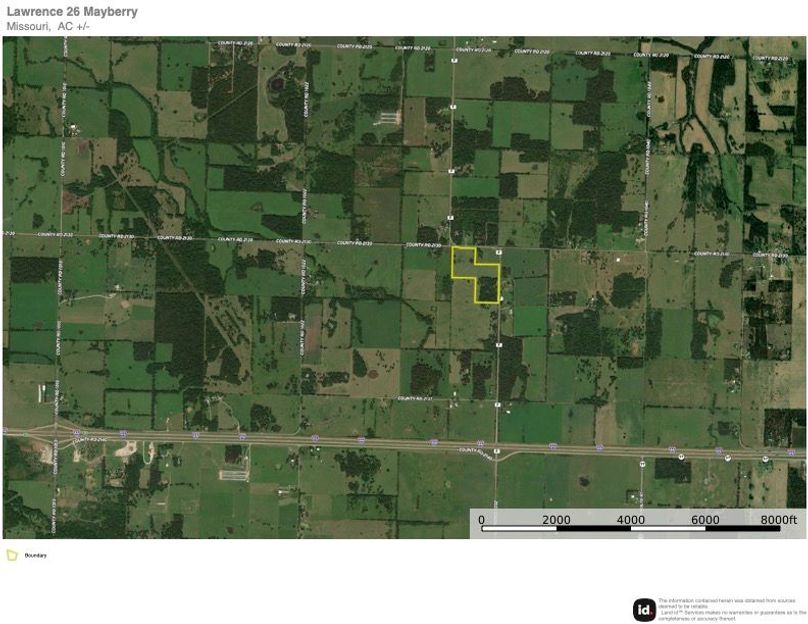Viewport: 808px width, 624px height.
Task: Click the County Rd 2131 road label
Action: (x=418, y=398)
